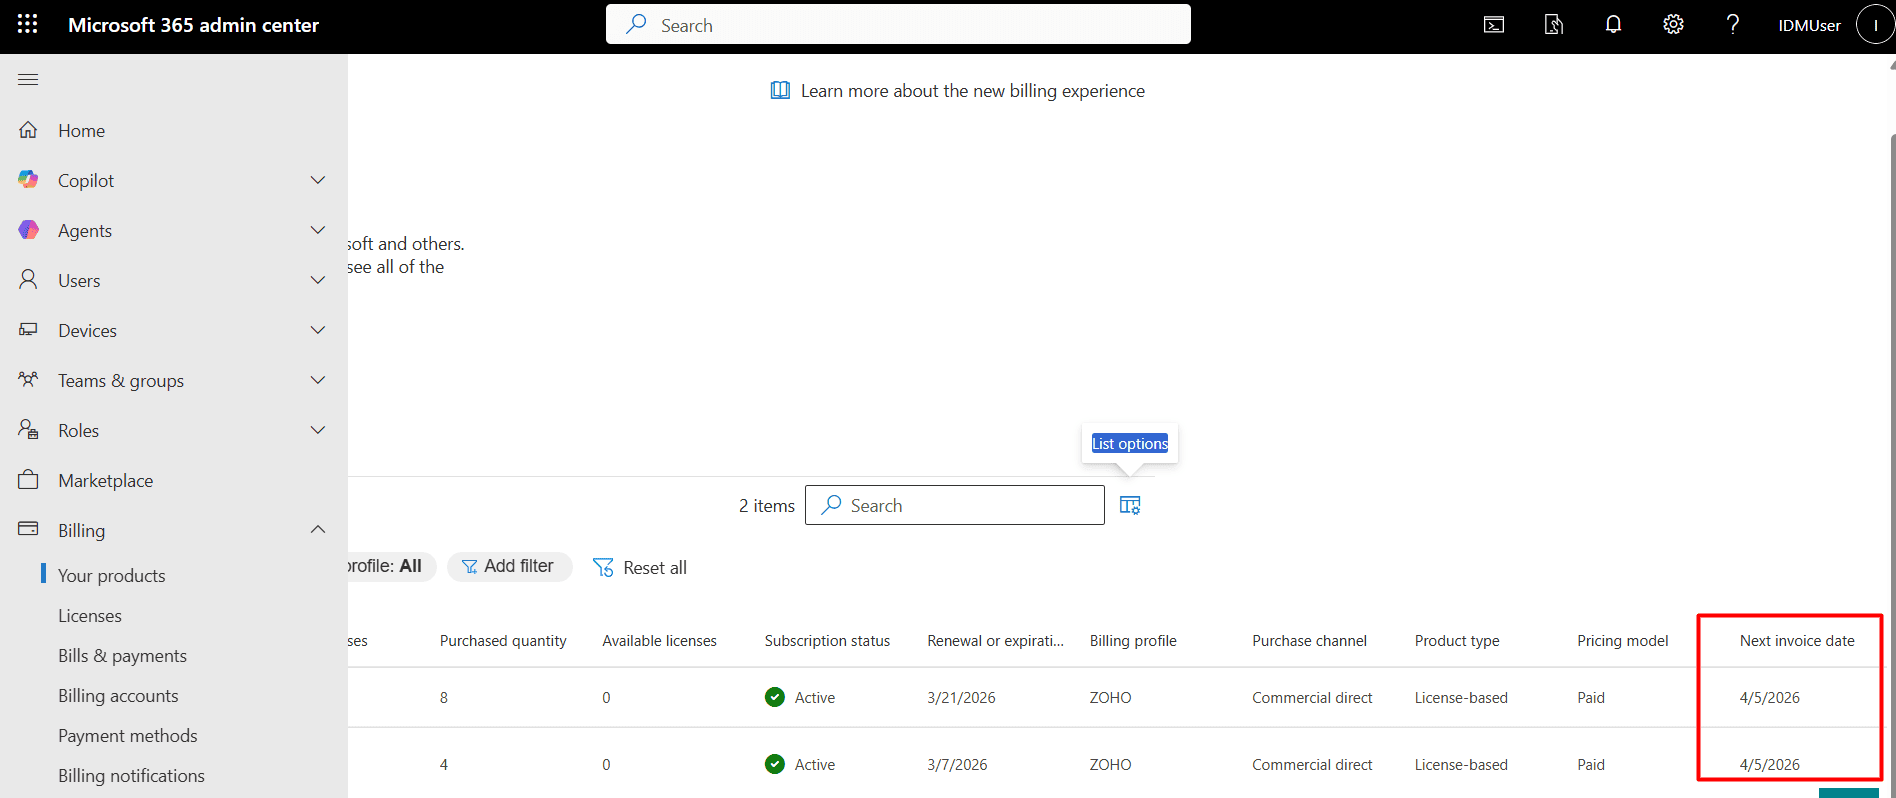The height and width of the screenshot is (798, 1896).
Task: Expand the Copilot chevron
Action: [x=318, y=180]
